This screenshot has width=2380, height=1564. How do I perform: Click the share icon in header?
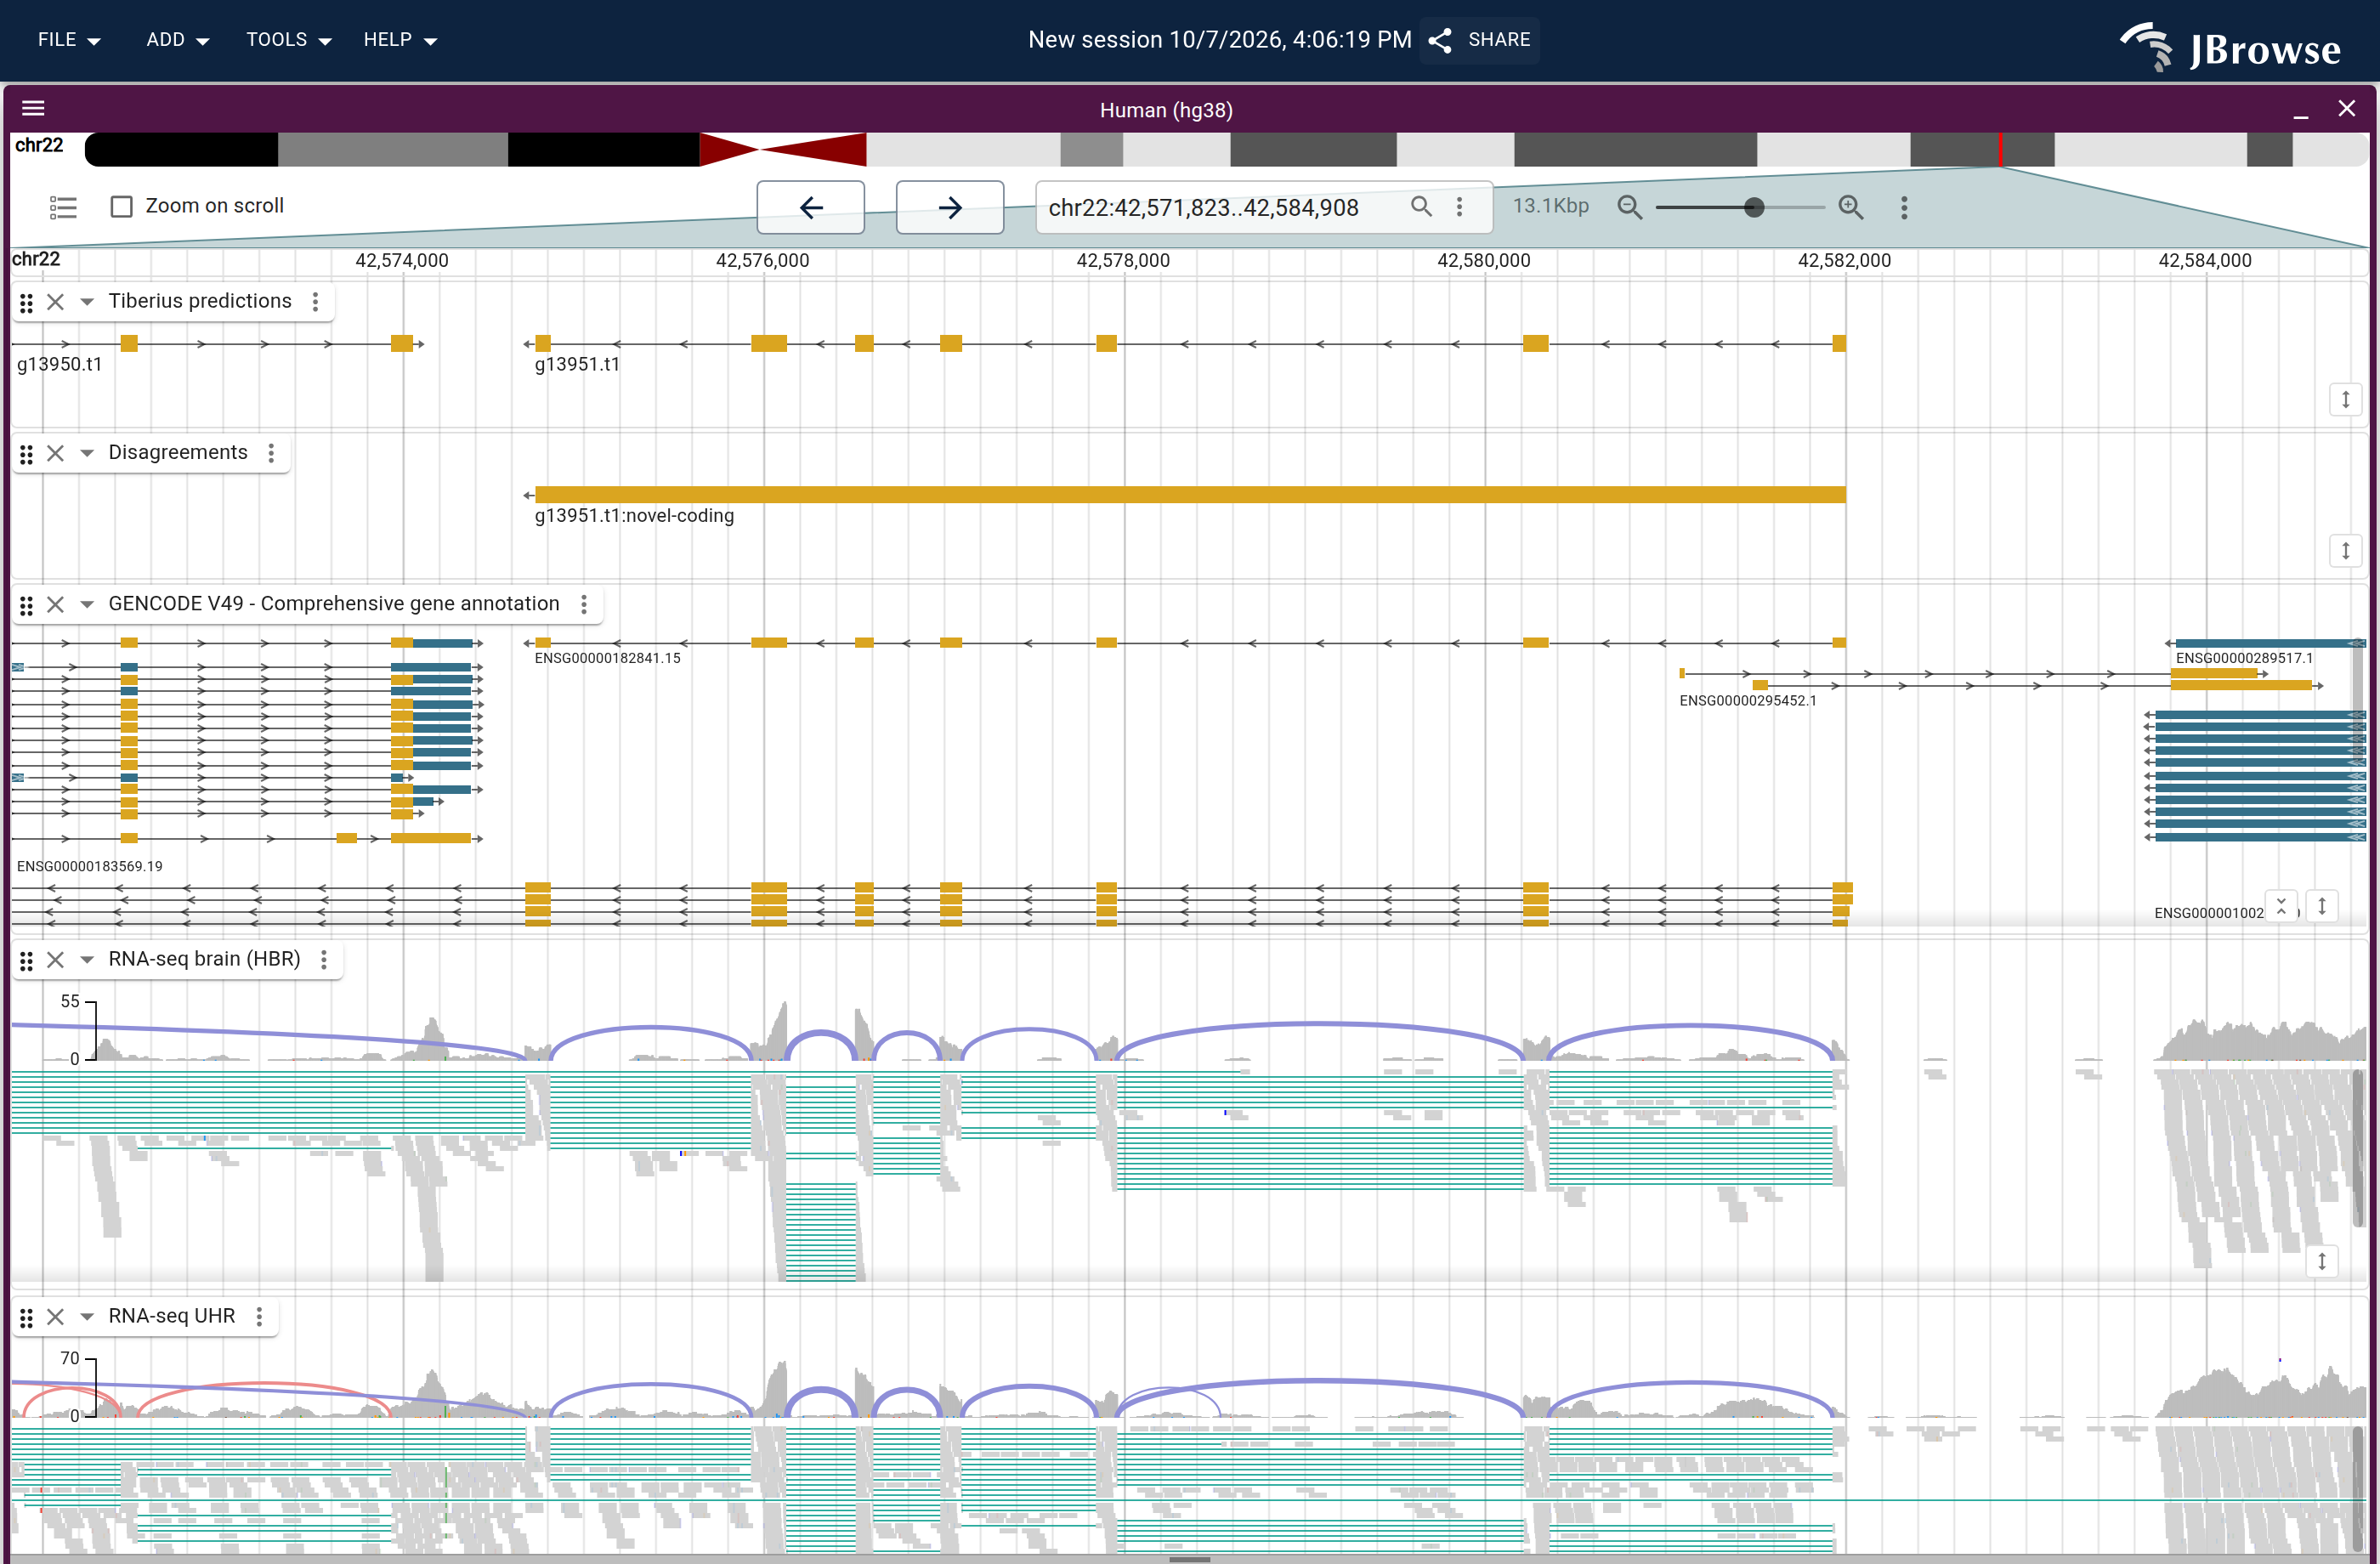tap(1440, 40)
